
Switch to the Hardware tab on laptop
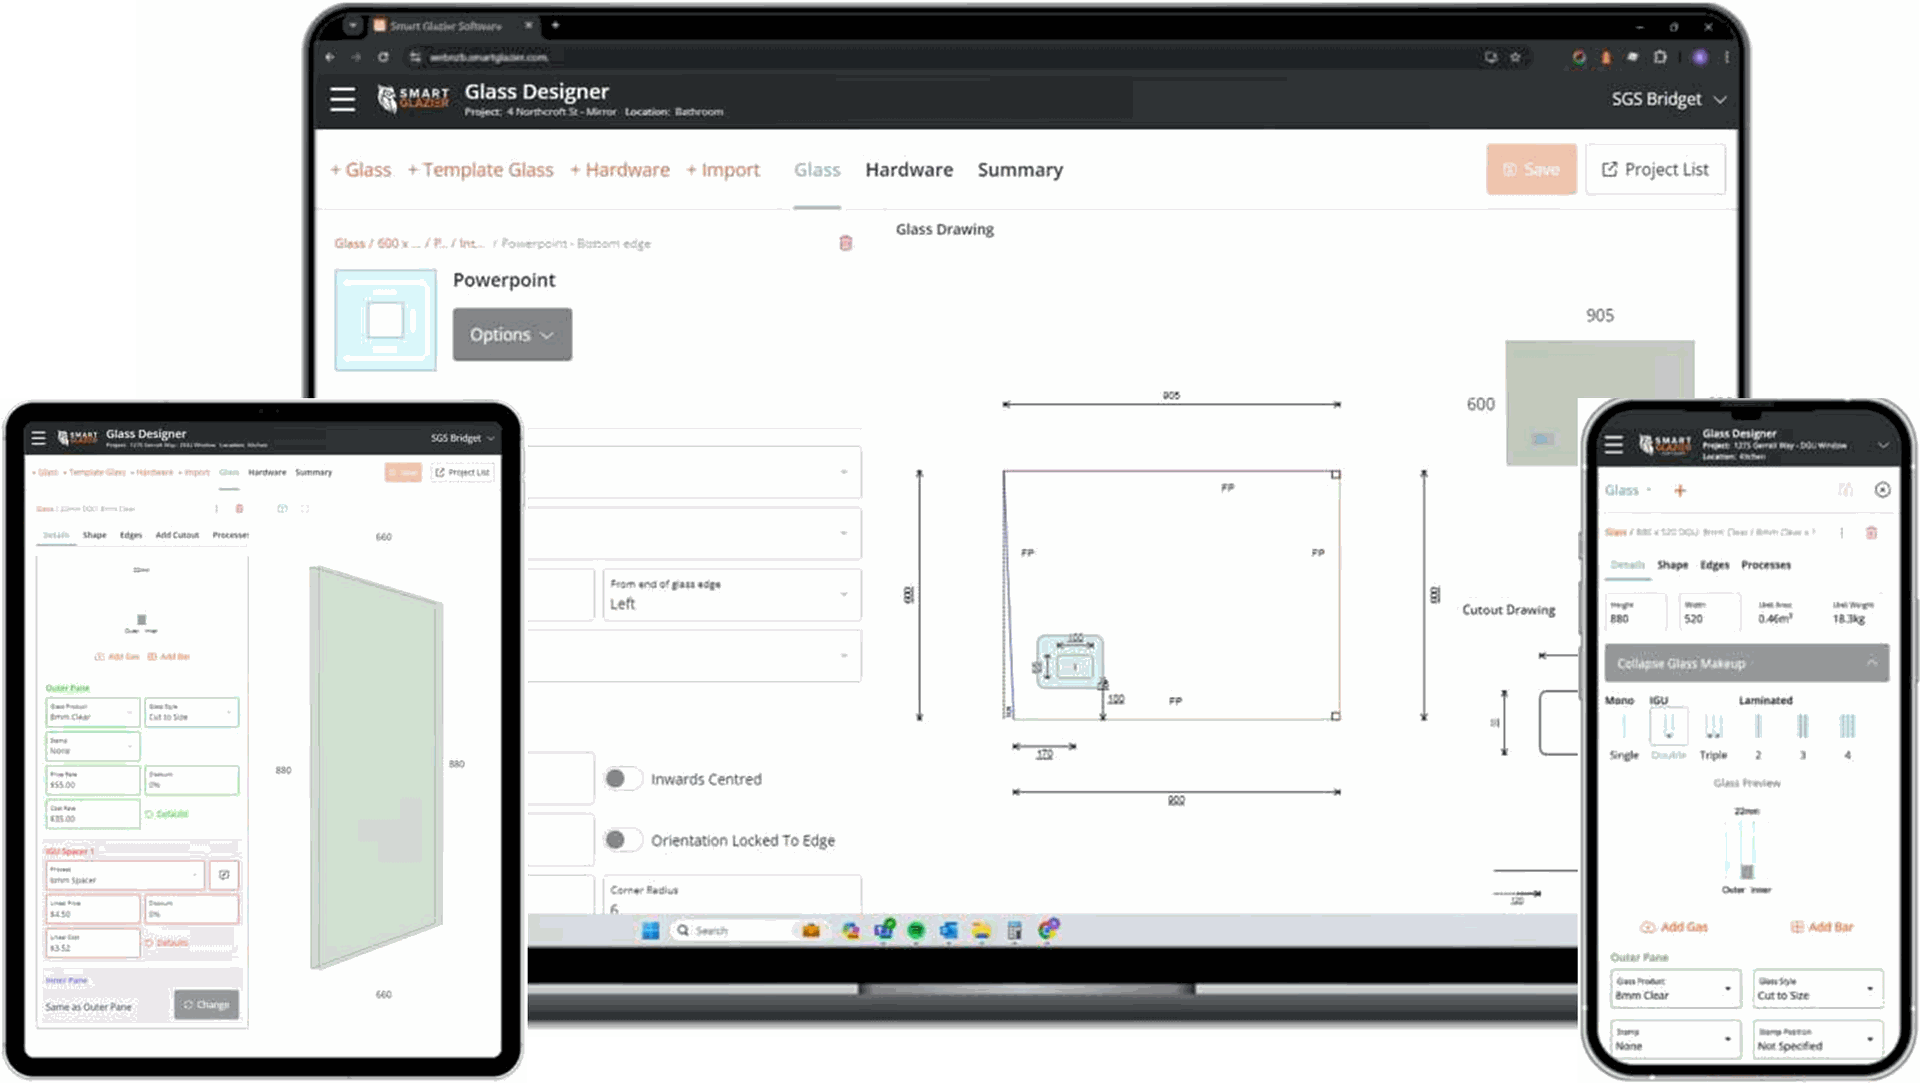[908, 170]
